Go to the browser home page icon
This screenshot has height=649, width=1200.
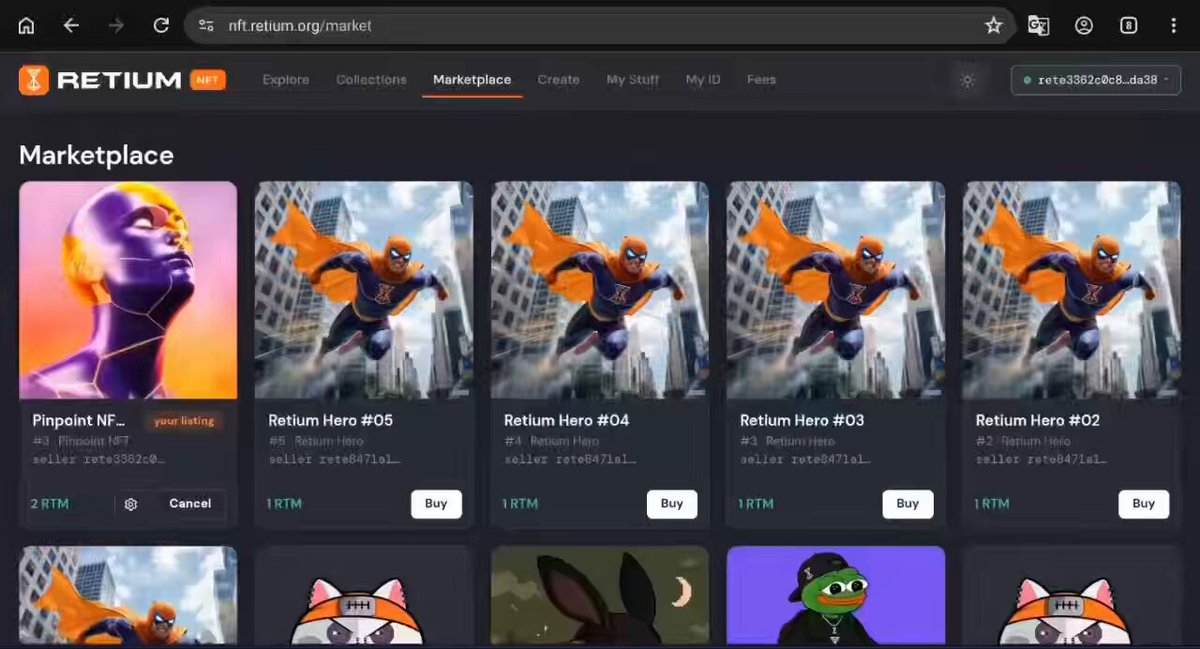coord(26,26)
